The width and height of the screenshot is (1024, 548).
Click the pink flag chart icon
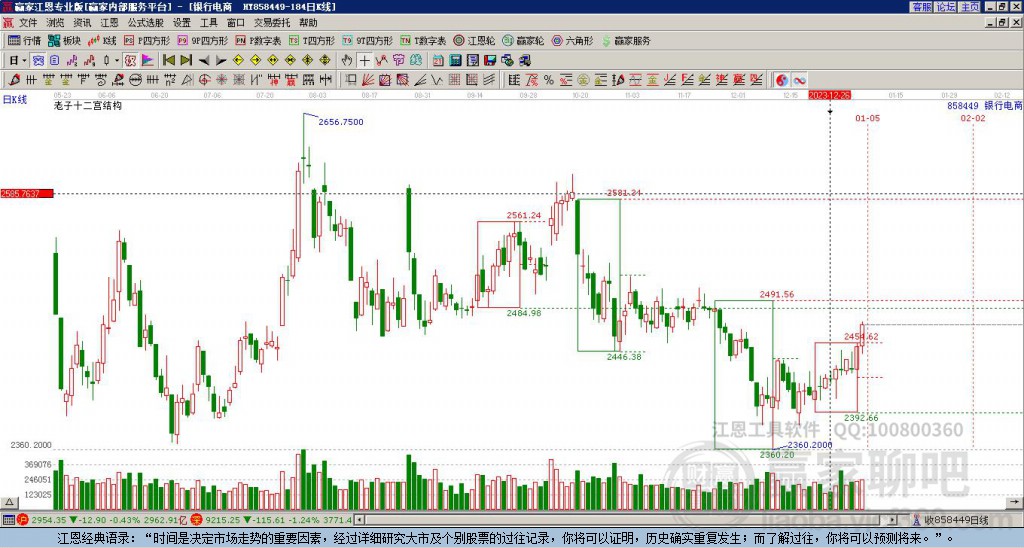[x=148, y=61]
